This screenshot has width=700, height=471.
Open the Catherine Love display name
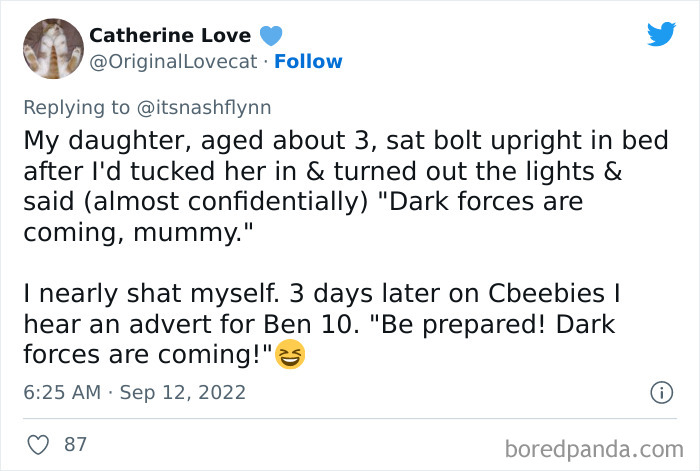coord(169,35)
